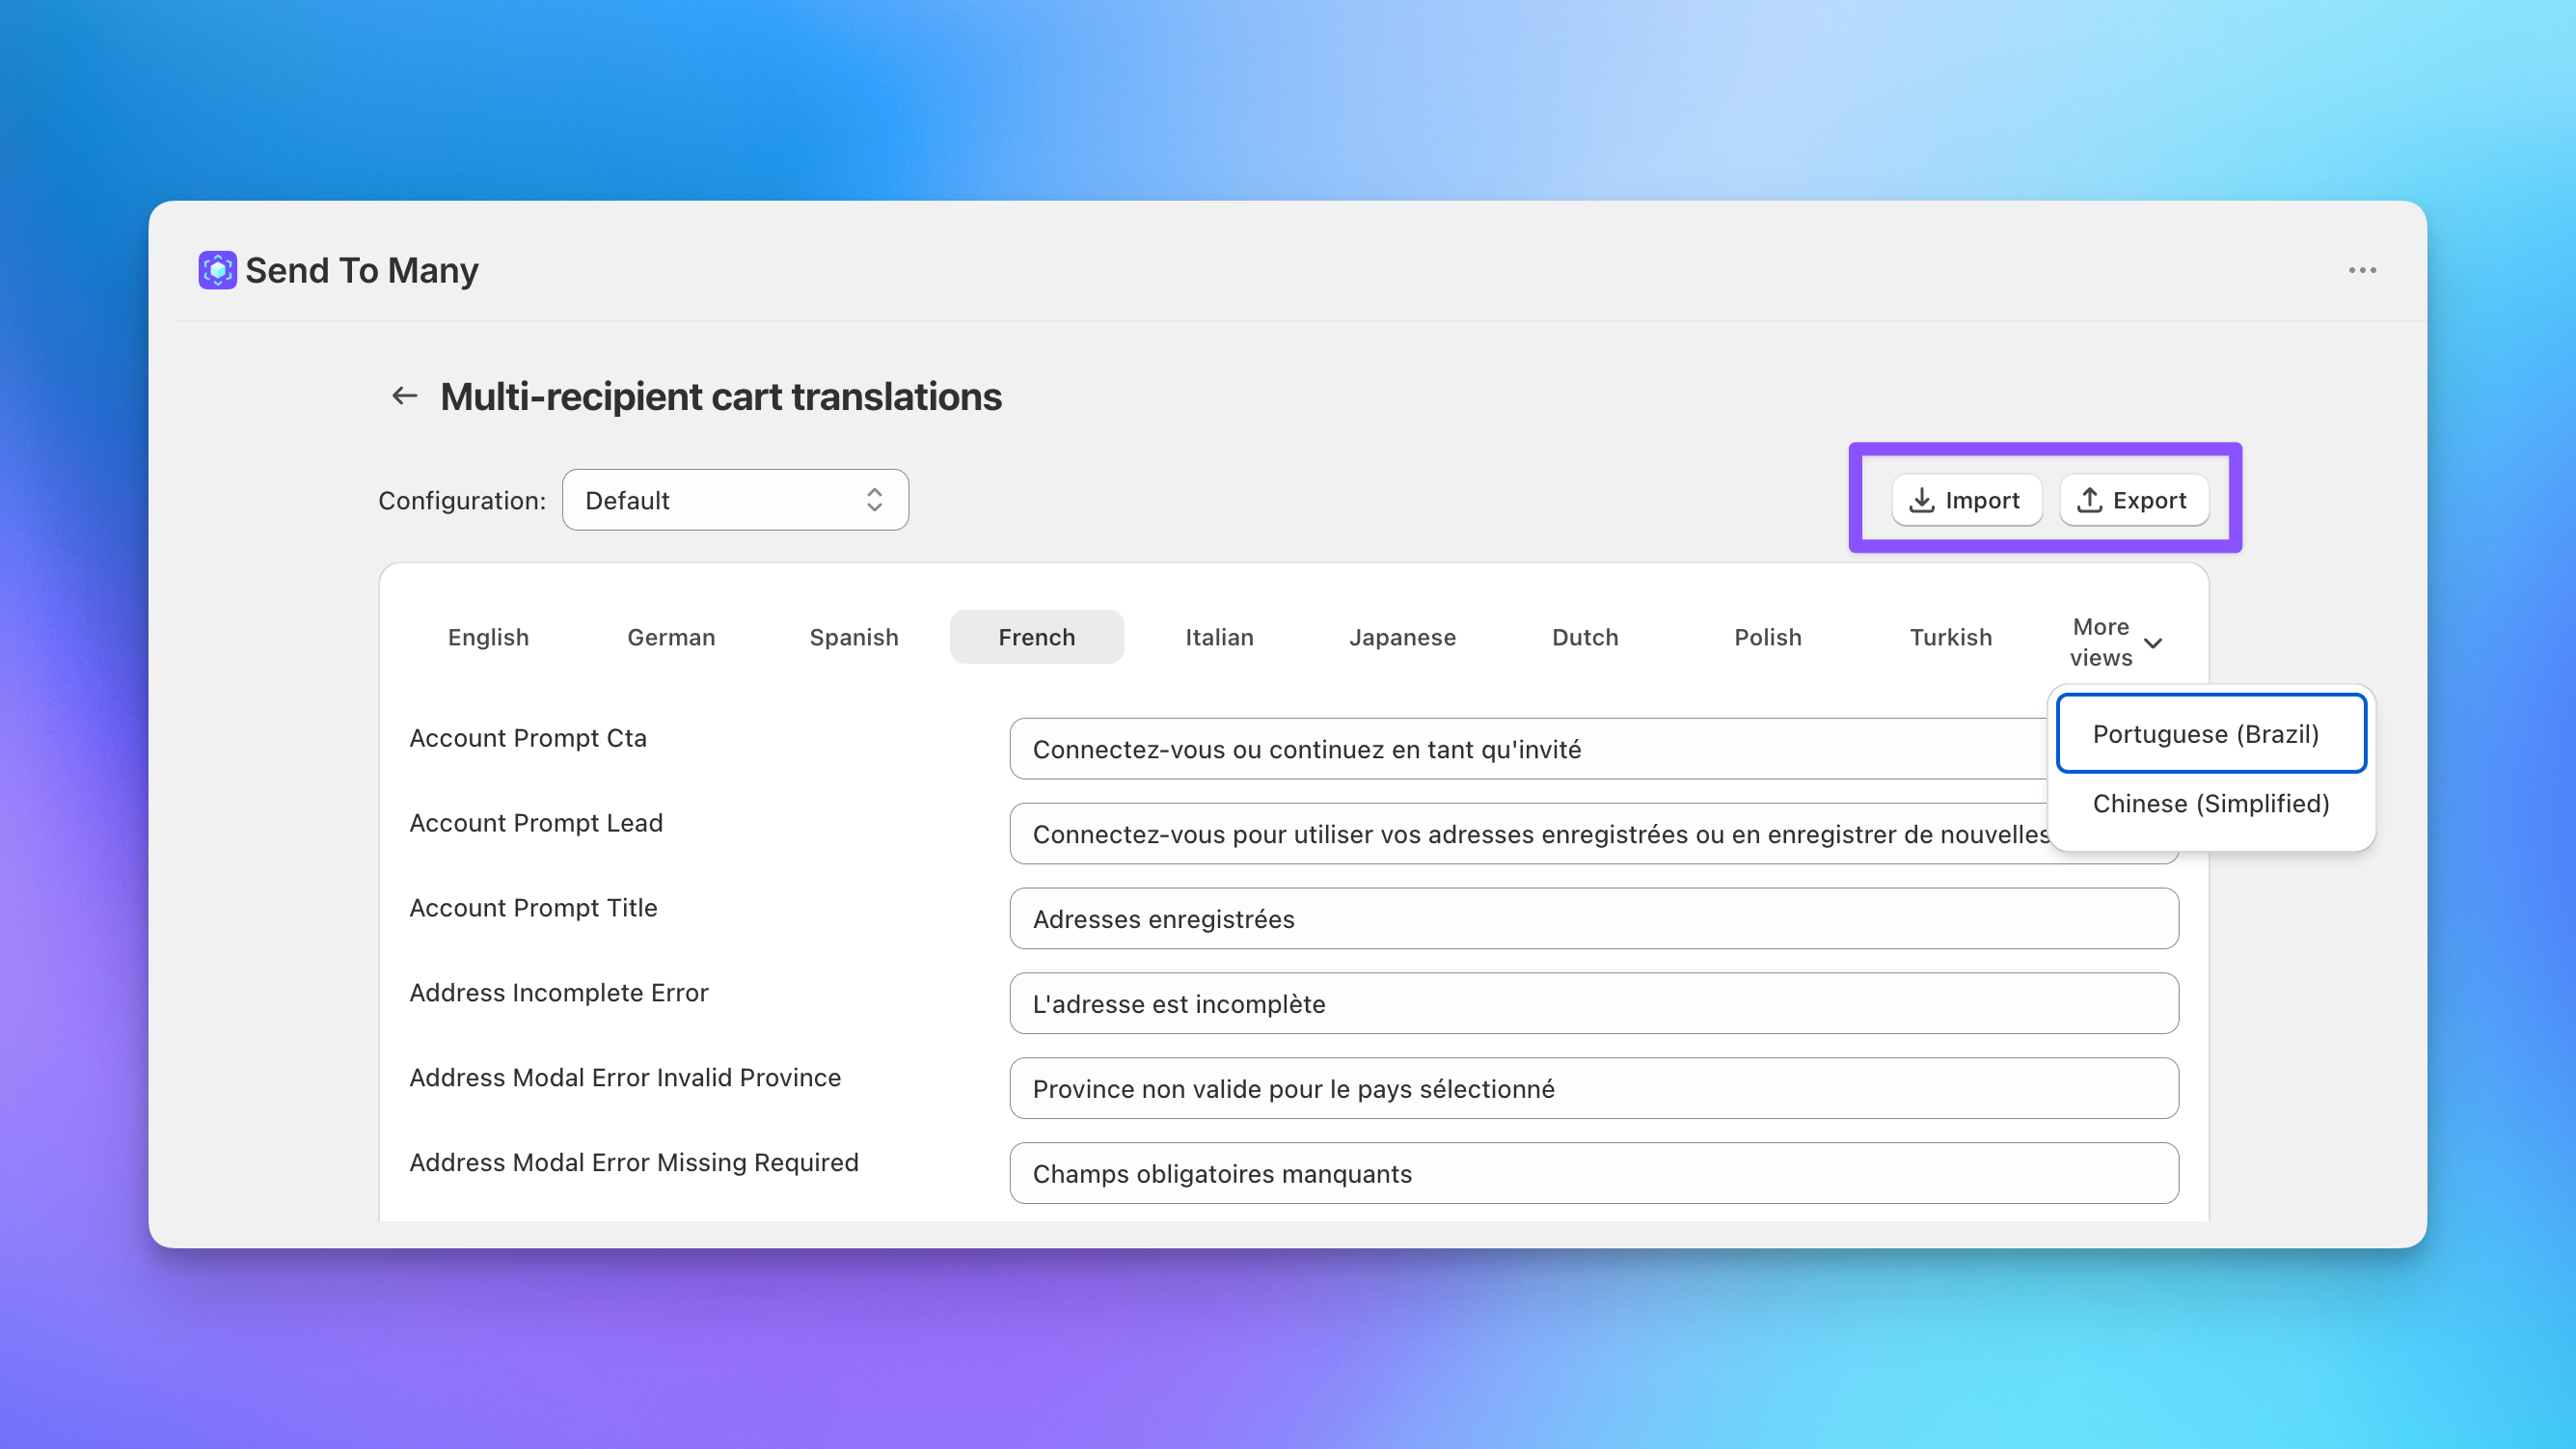The width and height of the screenshot is (2576, 1449).
Task: Select the French tab
Action: coord(1037,637)
